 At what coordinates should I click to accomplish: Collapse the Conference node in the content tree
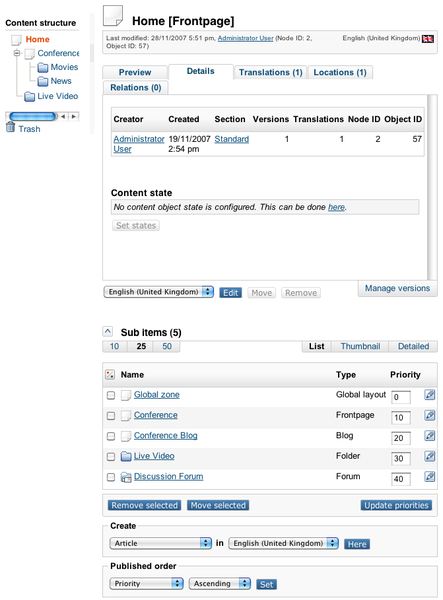pyautogui.click(x=17, y=53)
